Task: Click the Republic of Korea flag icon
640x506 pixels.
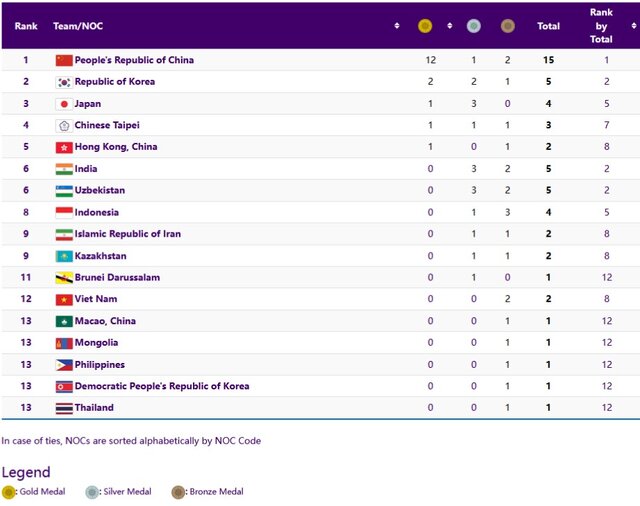Action: tap(64, 82)
